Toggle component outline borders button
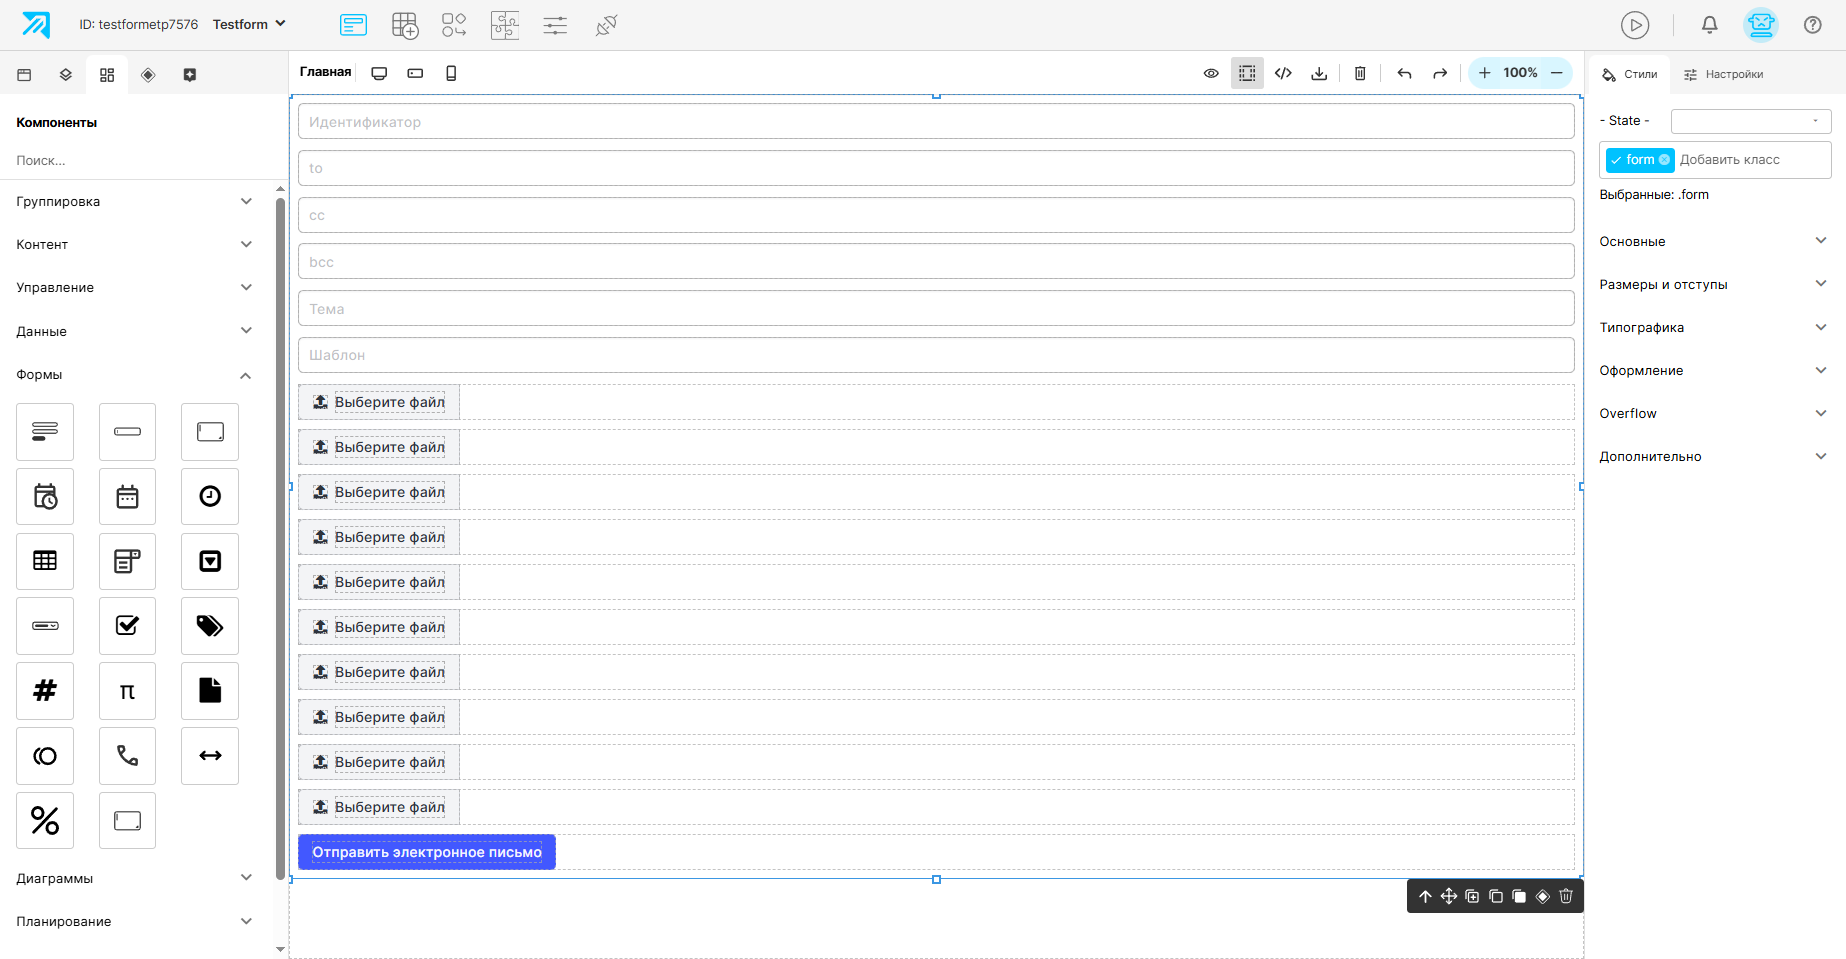Image resolution: width=1846 pixels, height=959 pixels. 1247,73
